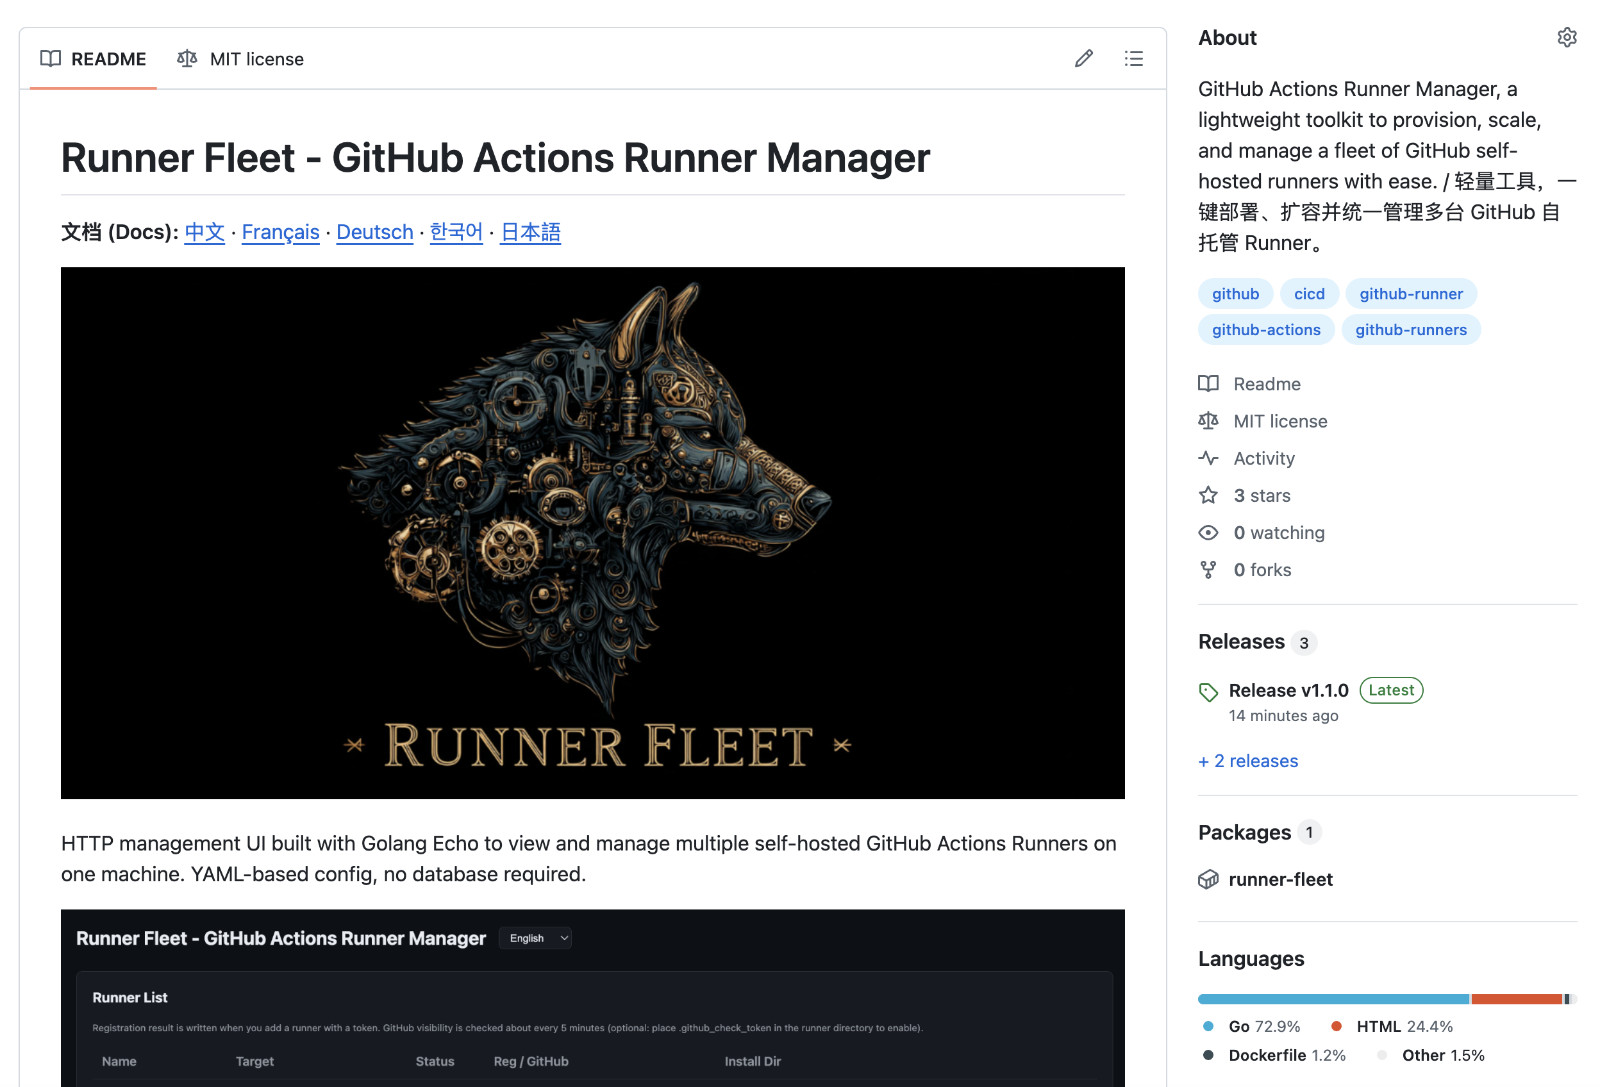Screen dimensions: 1600x1087
Task: Expand the + 2 releases list
Action: point(1247,760)
